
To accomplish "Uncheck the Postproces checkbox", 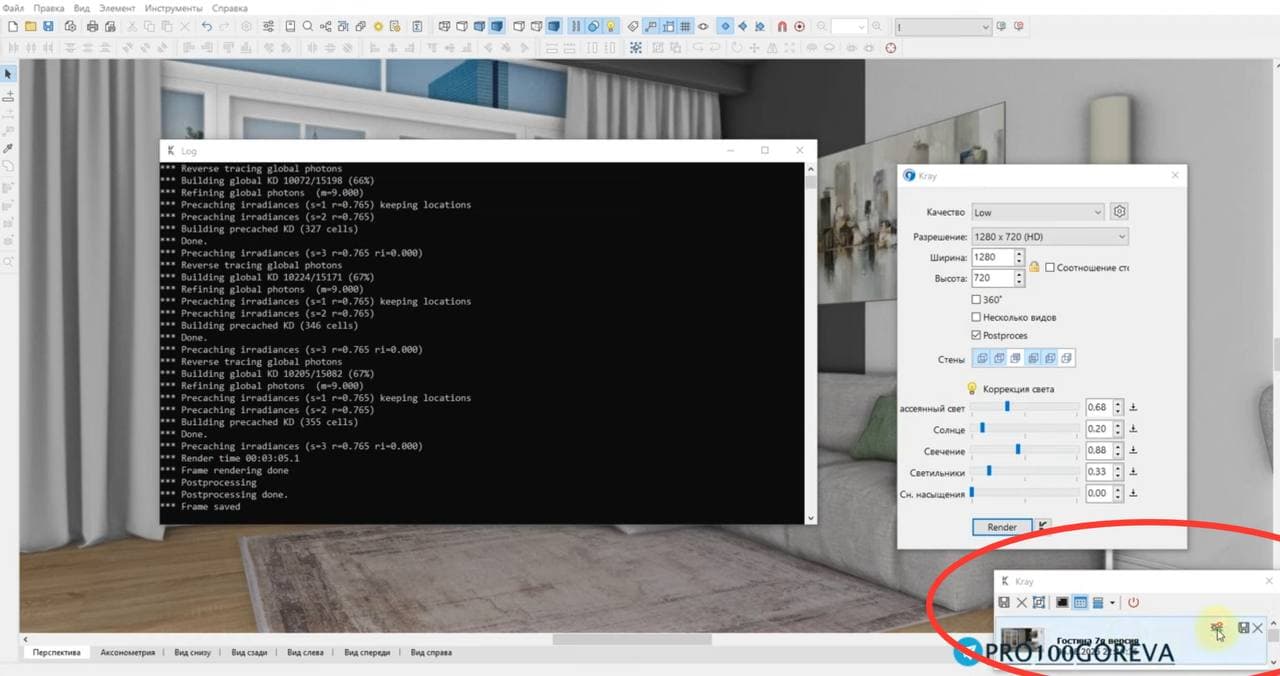I will pyautogui.click(x=976, y=335).
